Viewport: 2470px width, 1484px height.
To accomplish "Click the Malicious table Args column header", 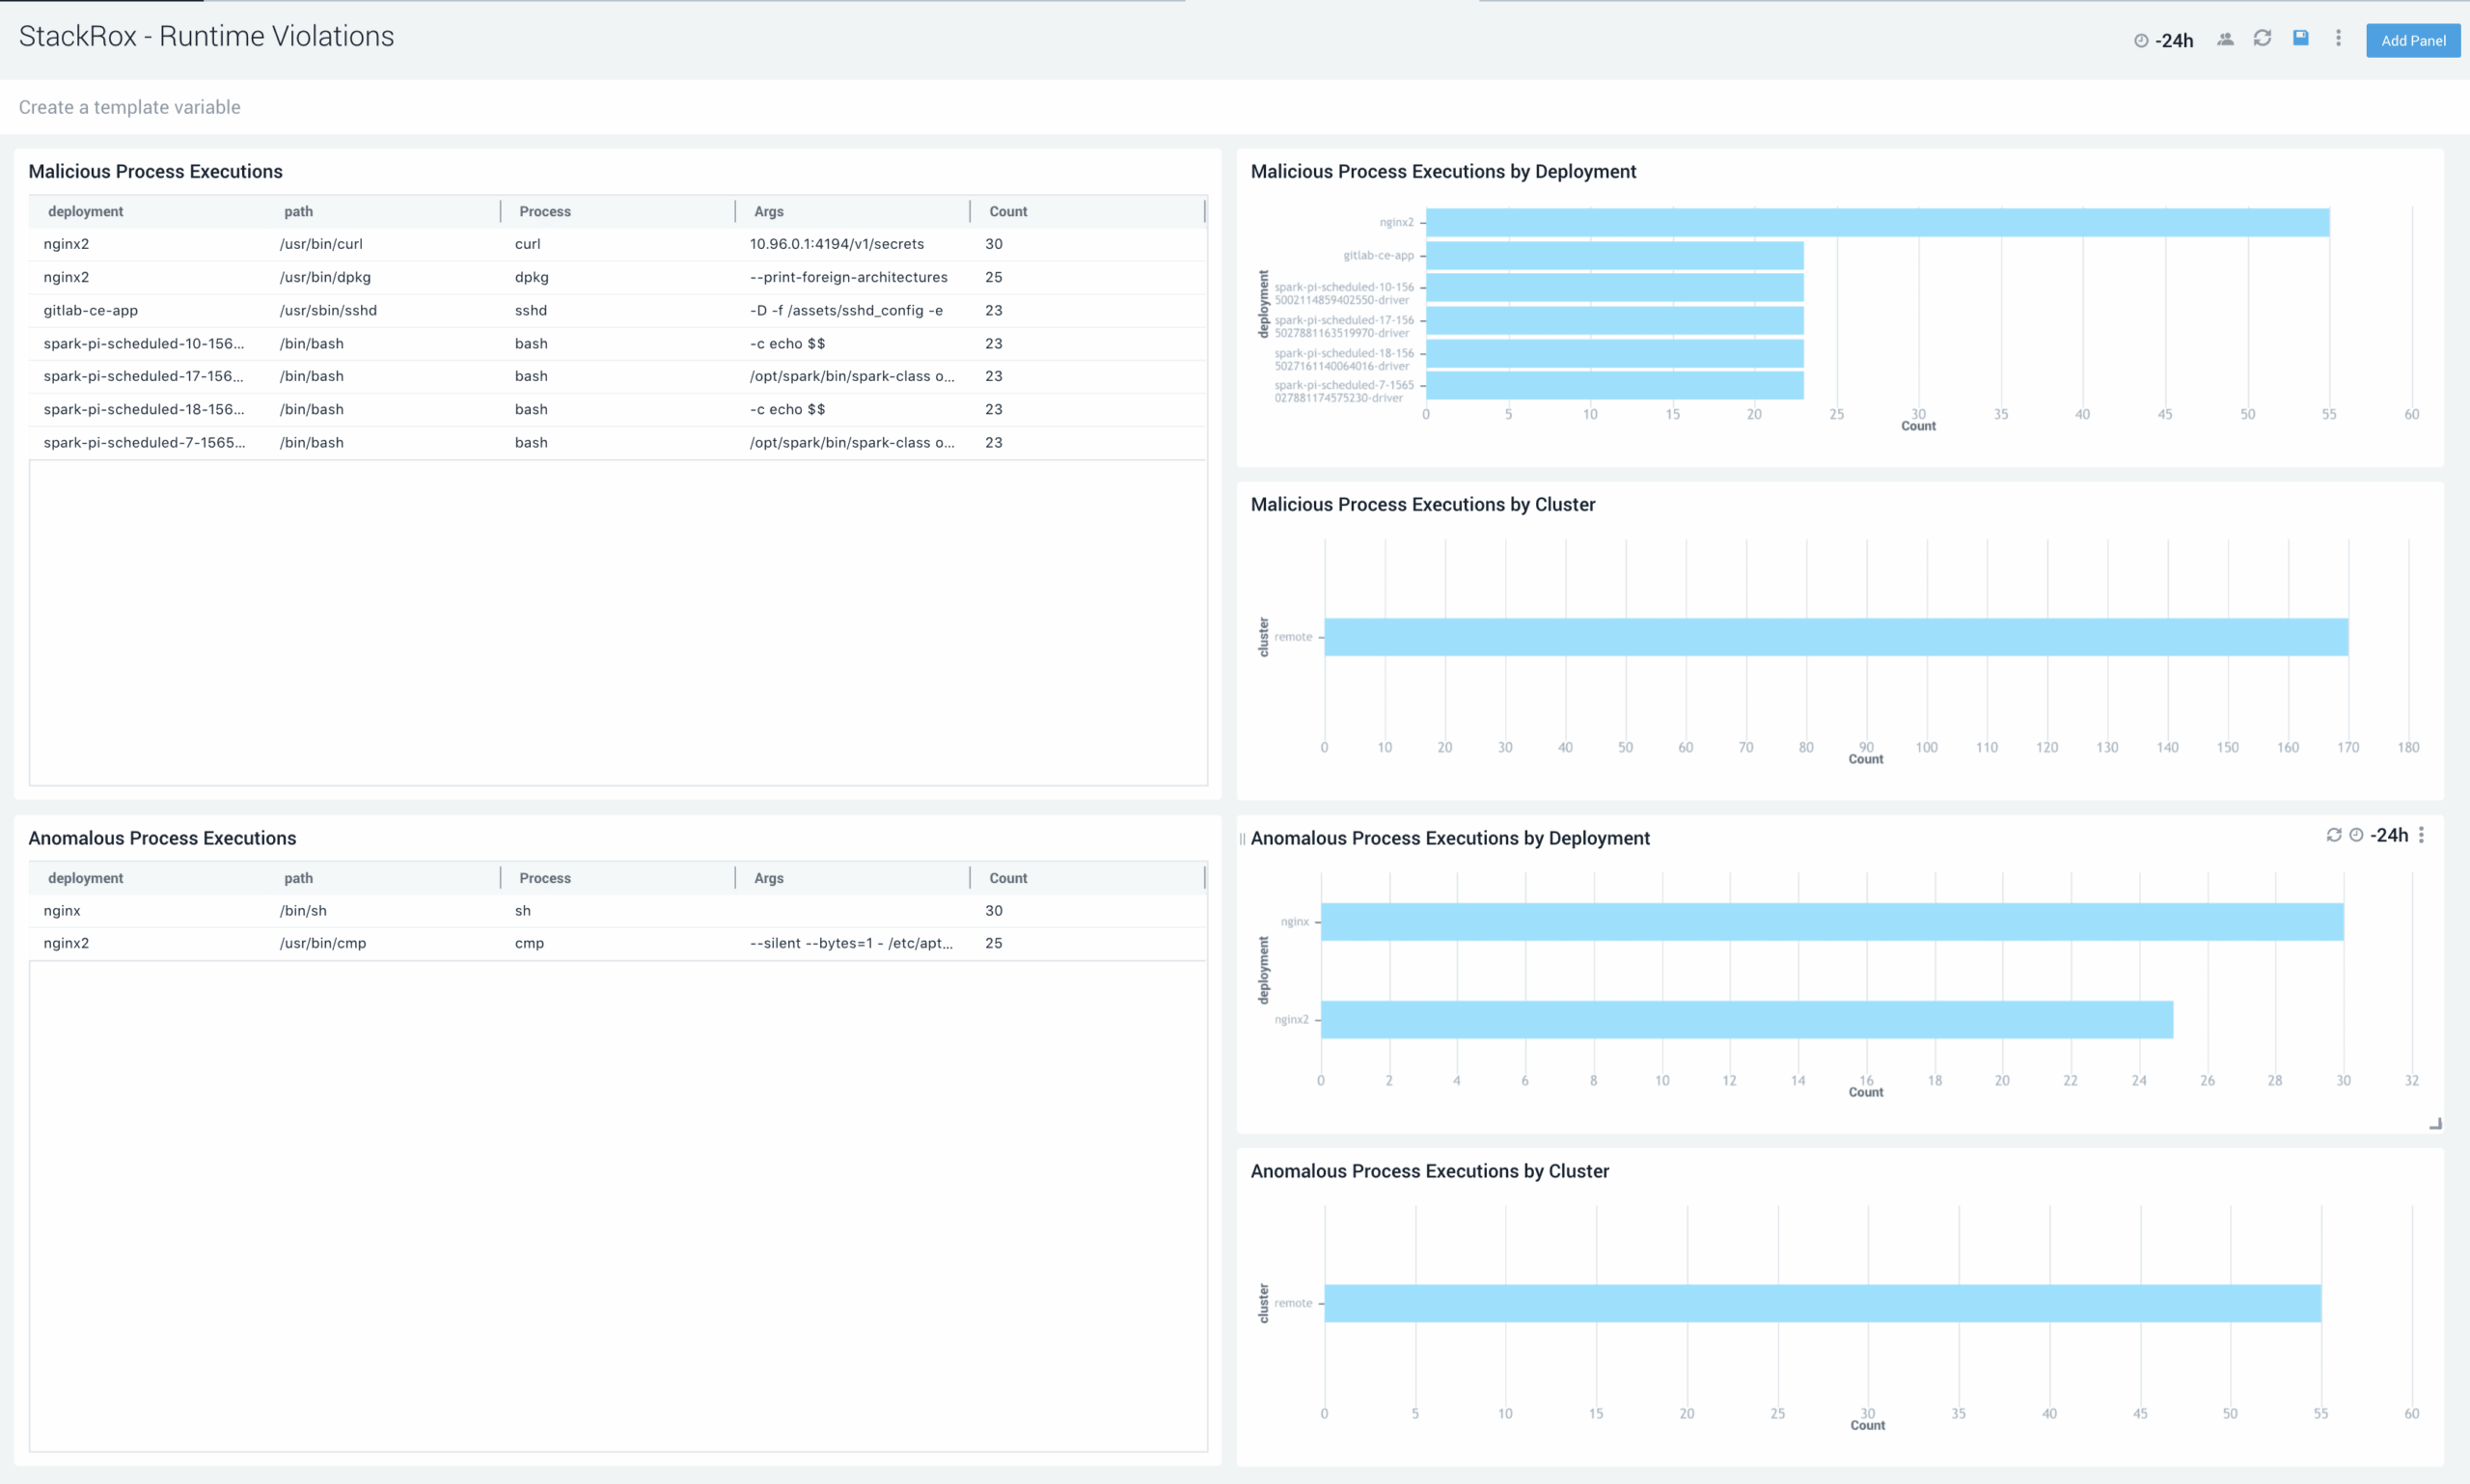I will 769,211.
